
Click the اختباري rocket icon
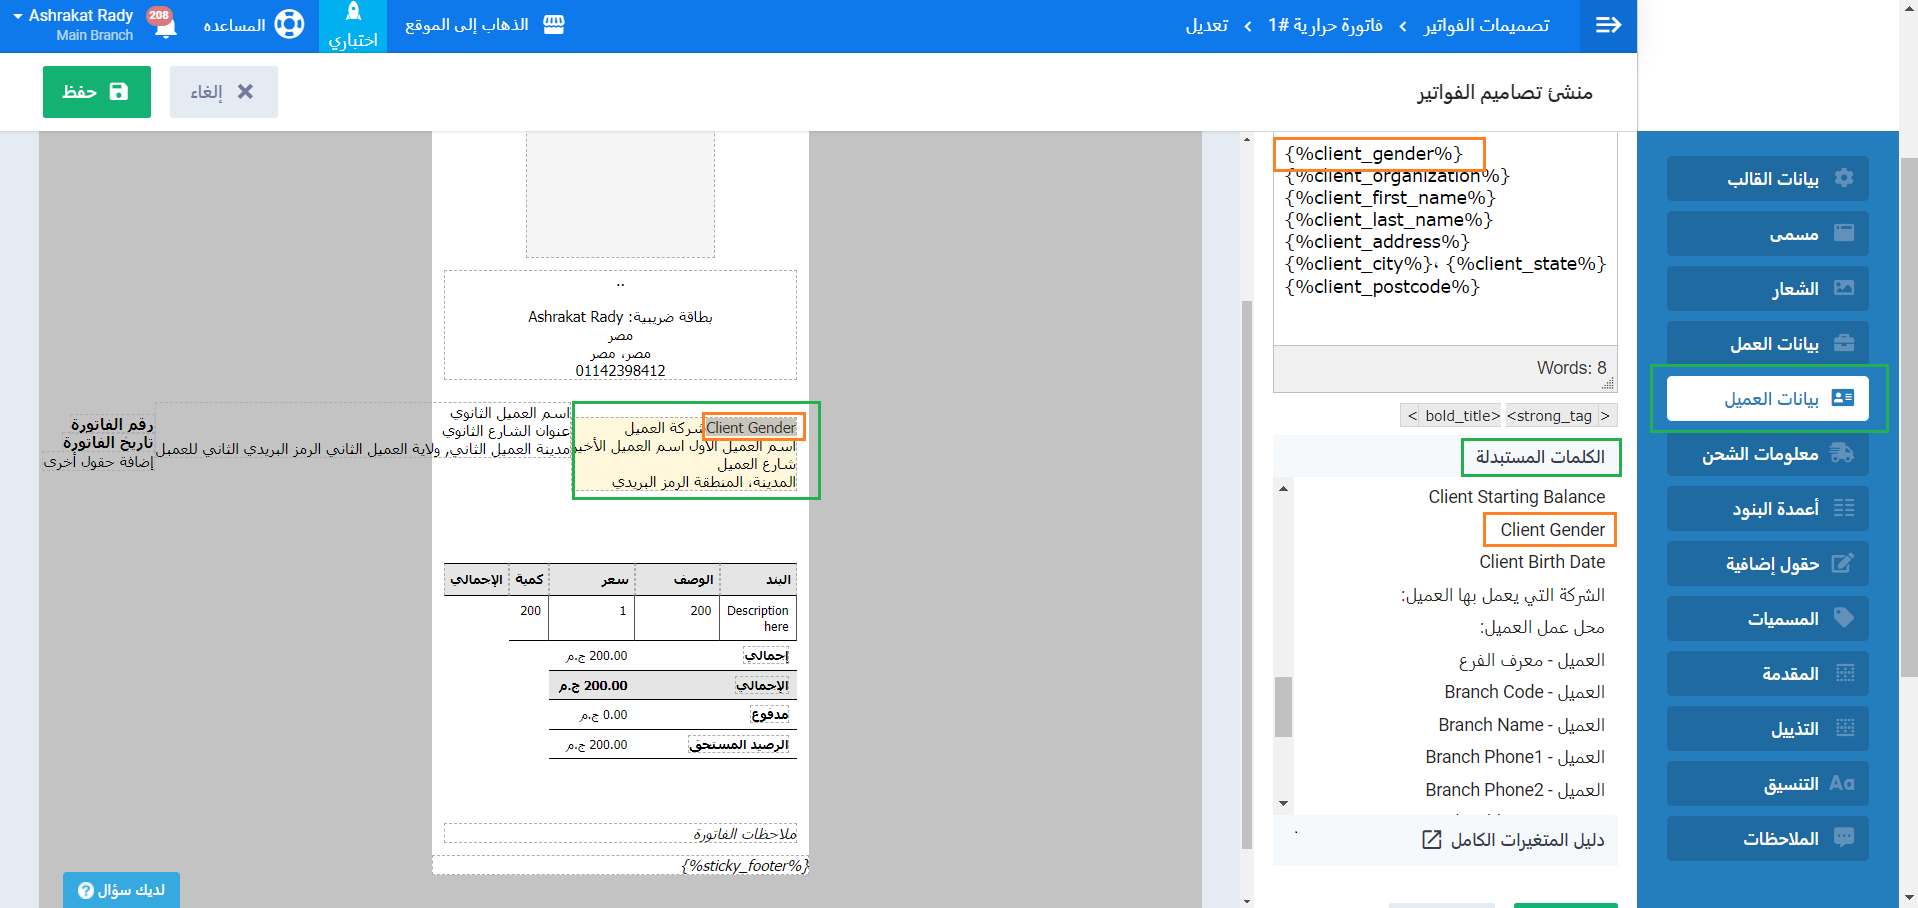353,13
